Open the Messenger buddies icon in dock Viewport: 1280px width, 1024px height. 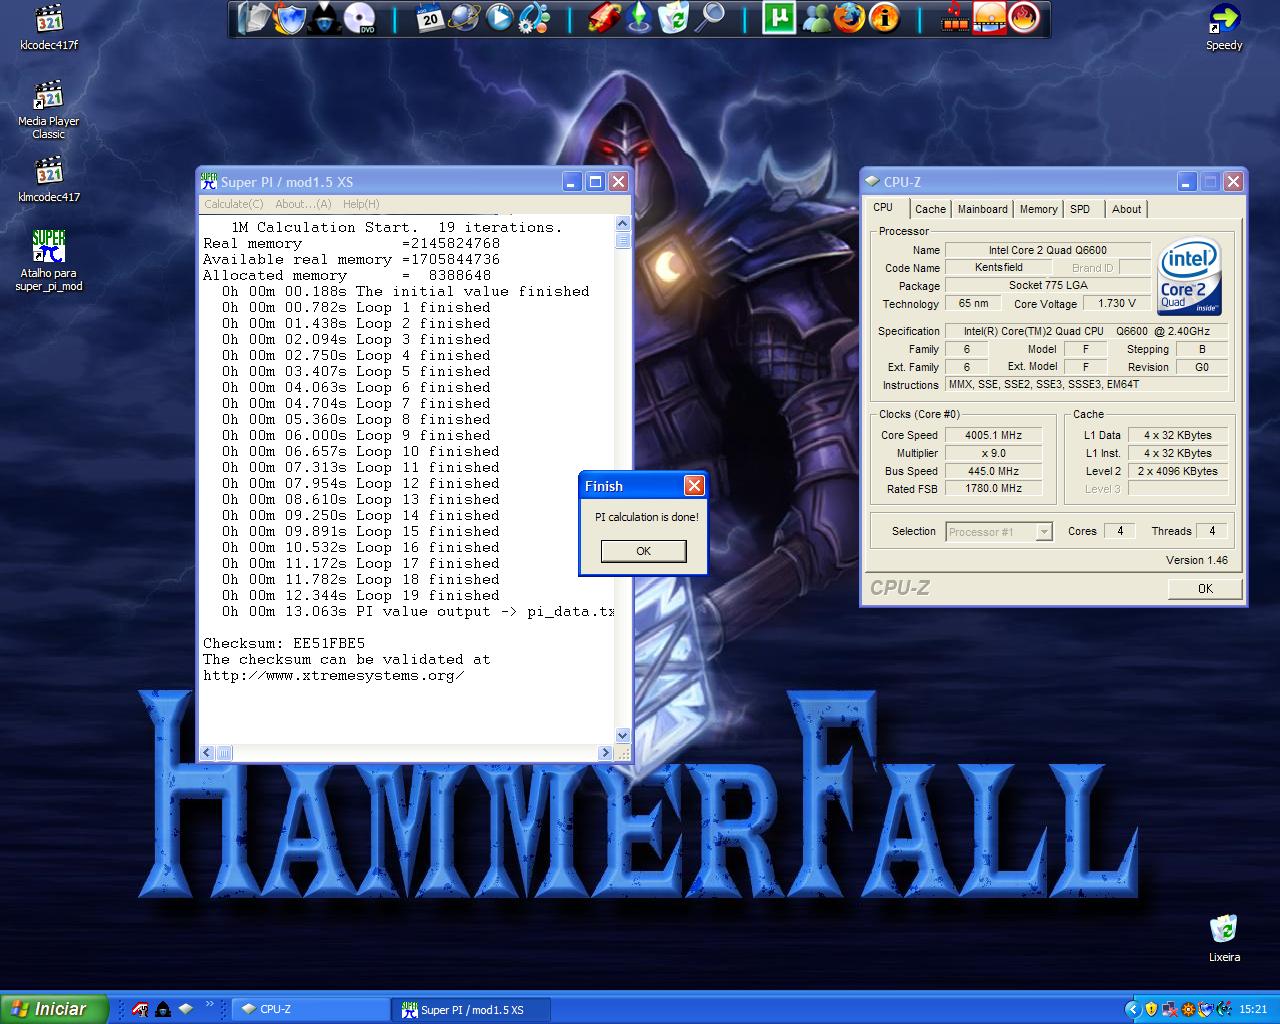[x=816, y=17]
